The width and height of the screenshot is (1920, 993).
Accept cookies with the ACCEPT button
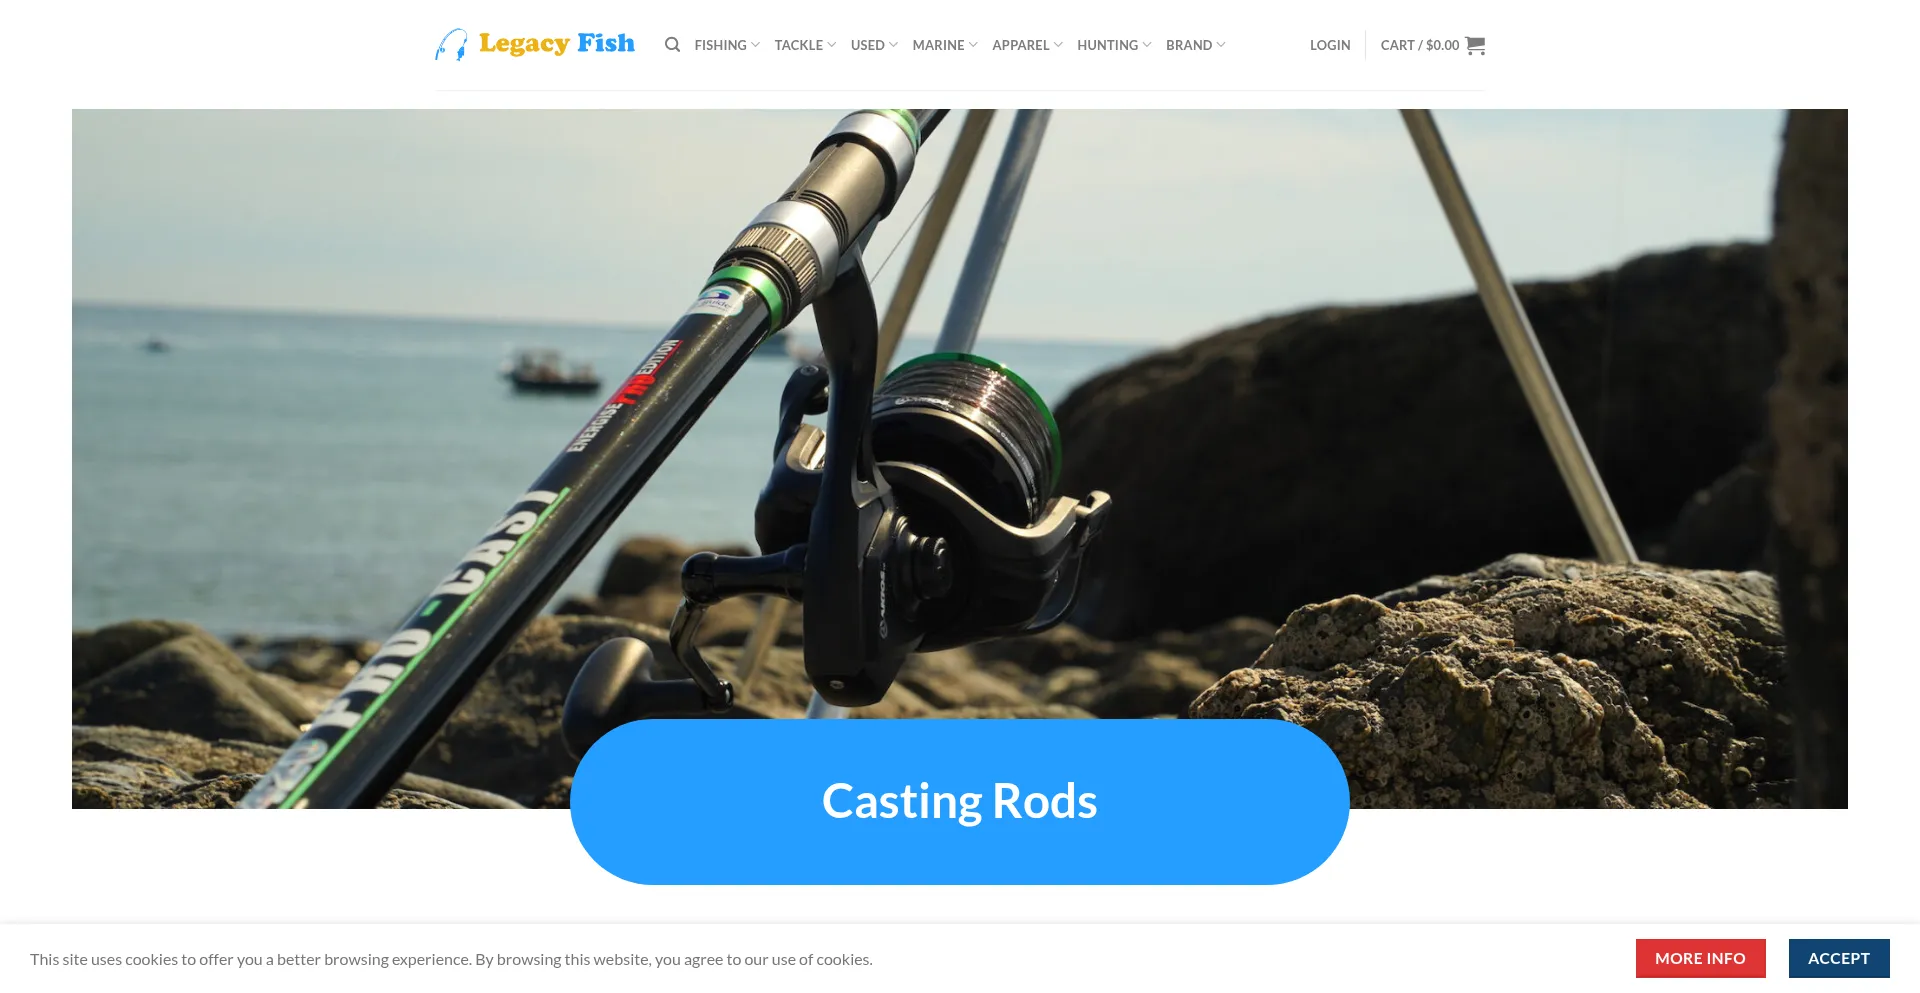coord(1839,958)
